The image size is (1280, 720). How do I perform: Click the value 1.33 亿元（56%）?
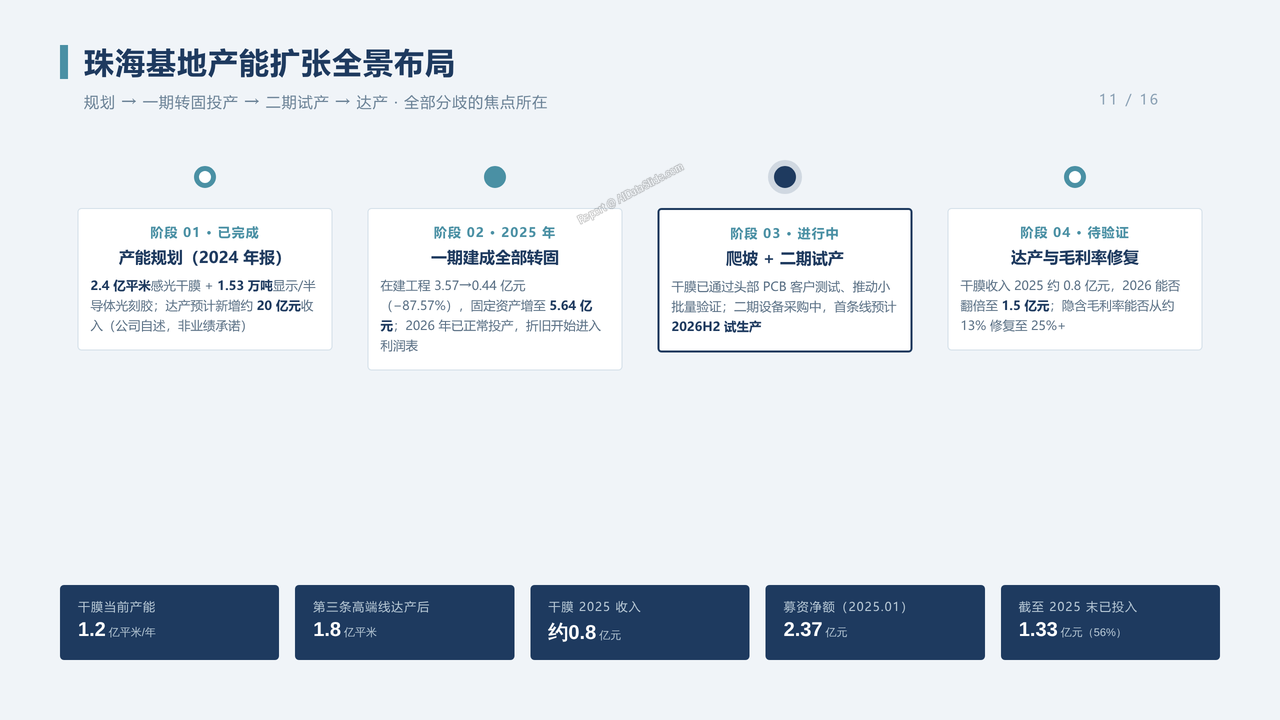coord(1070,630)
